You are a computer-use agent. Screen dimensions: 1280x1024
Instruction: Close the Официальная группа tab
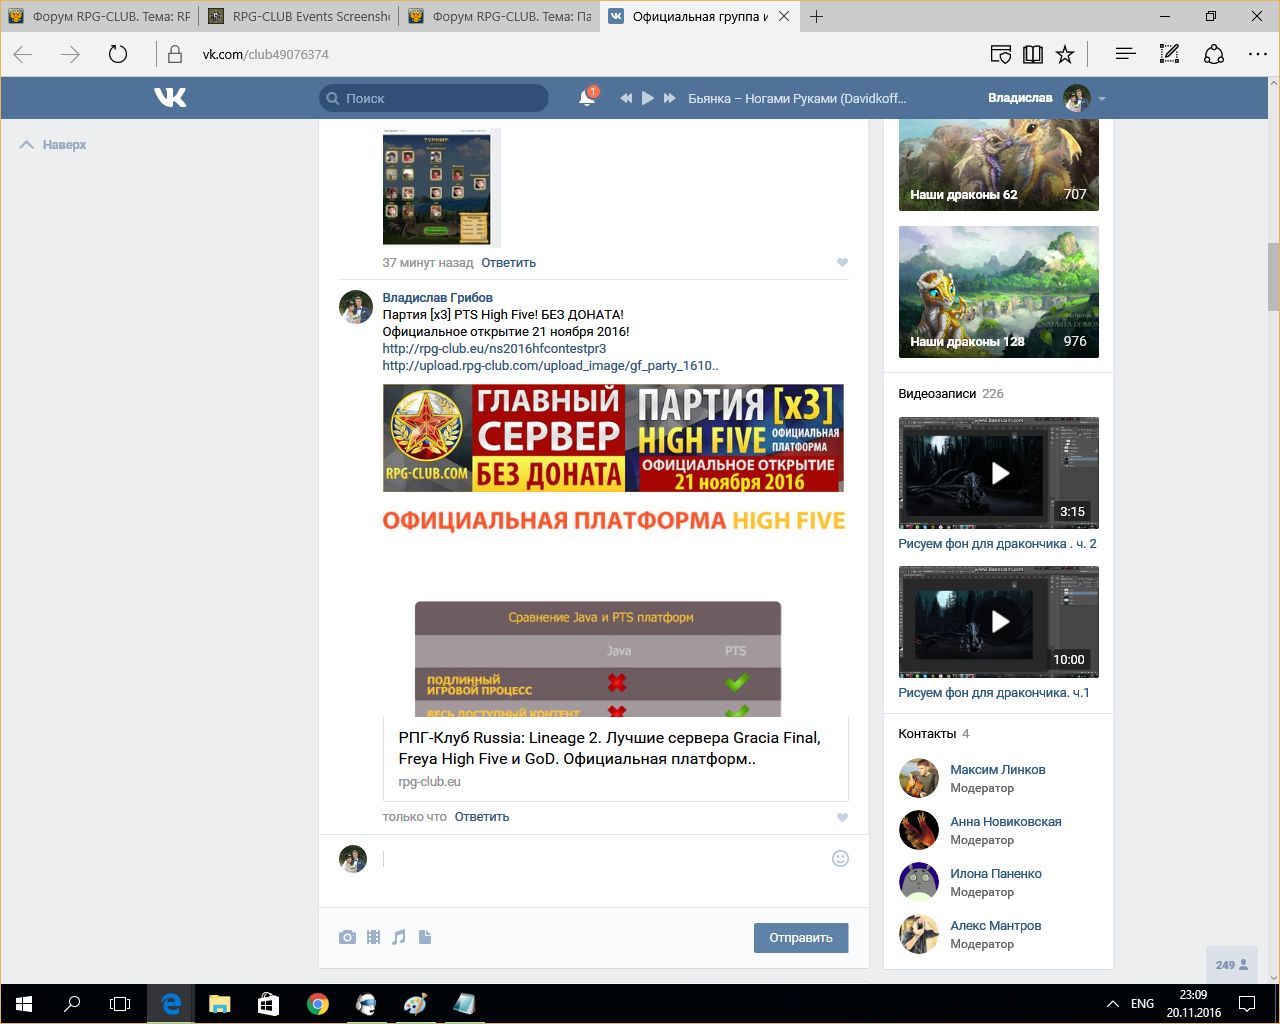(784, 16)
